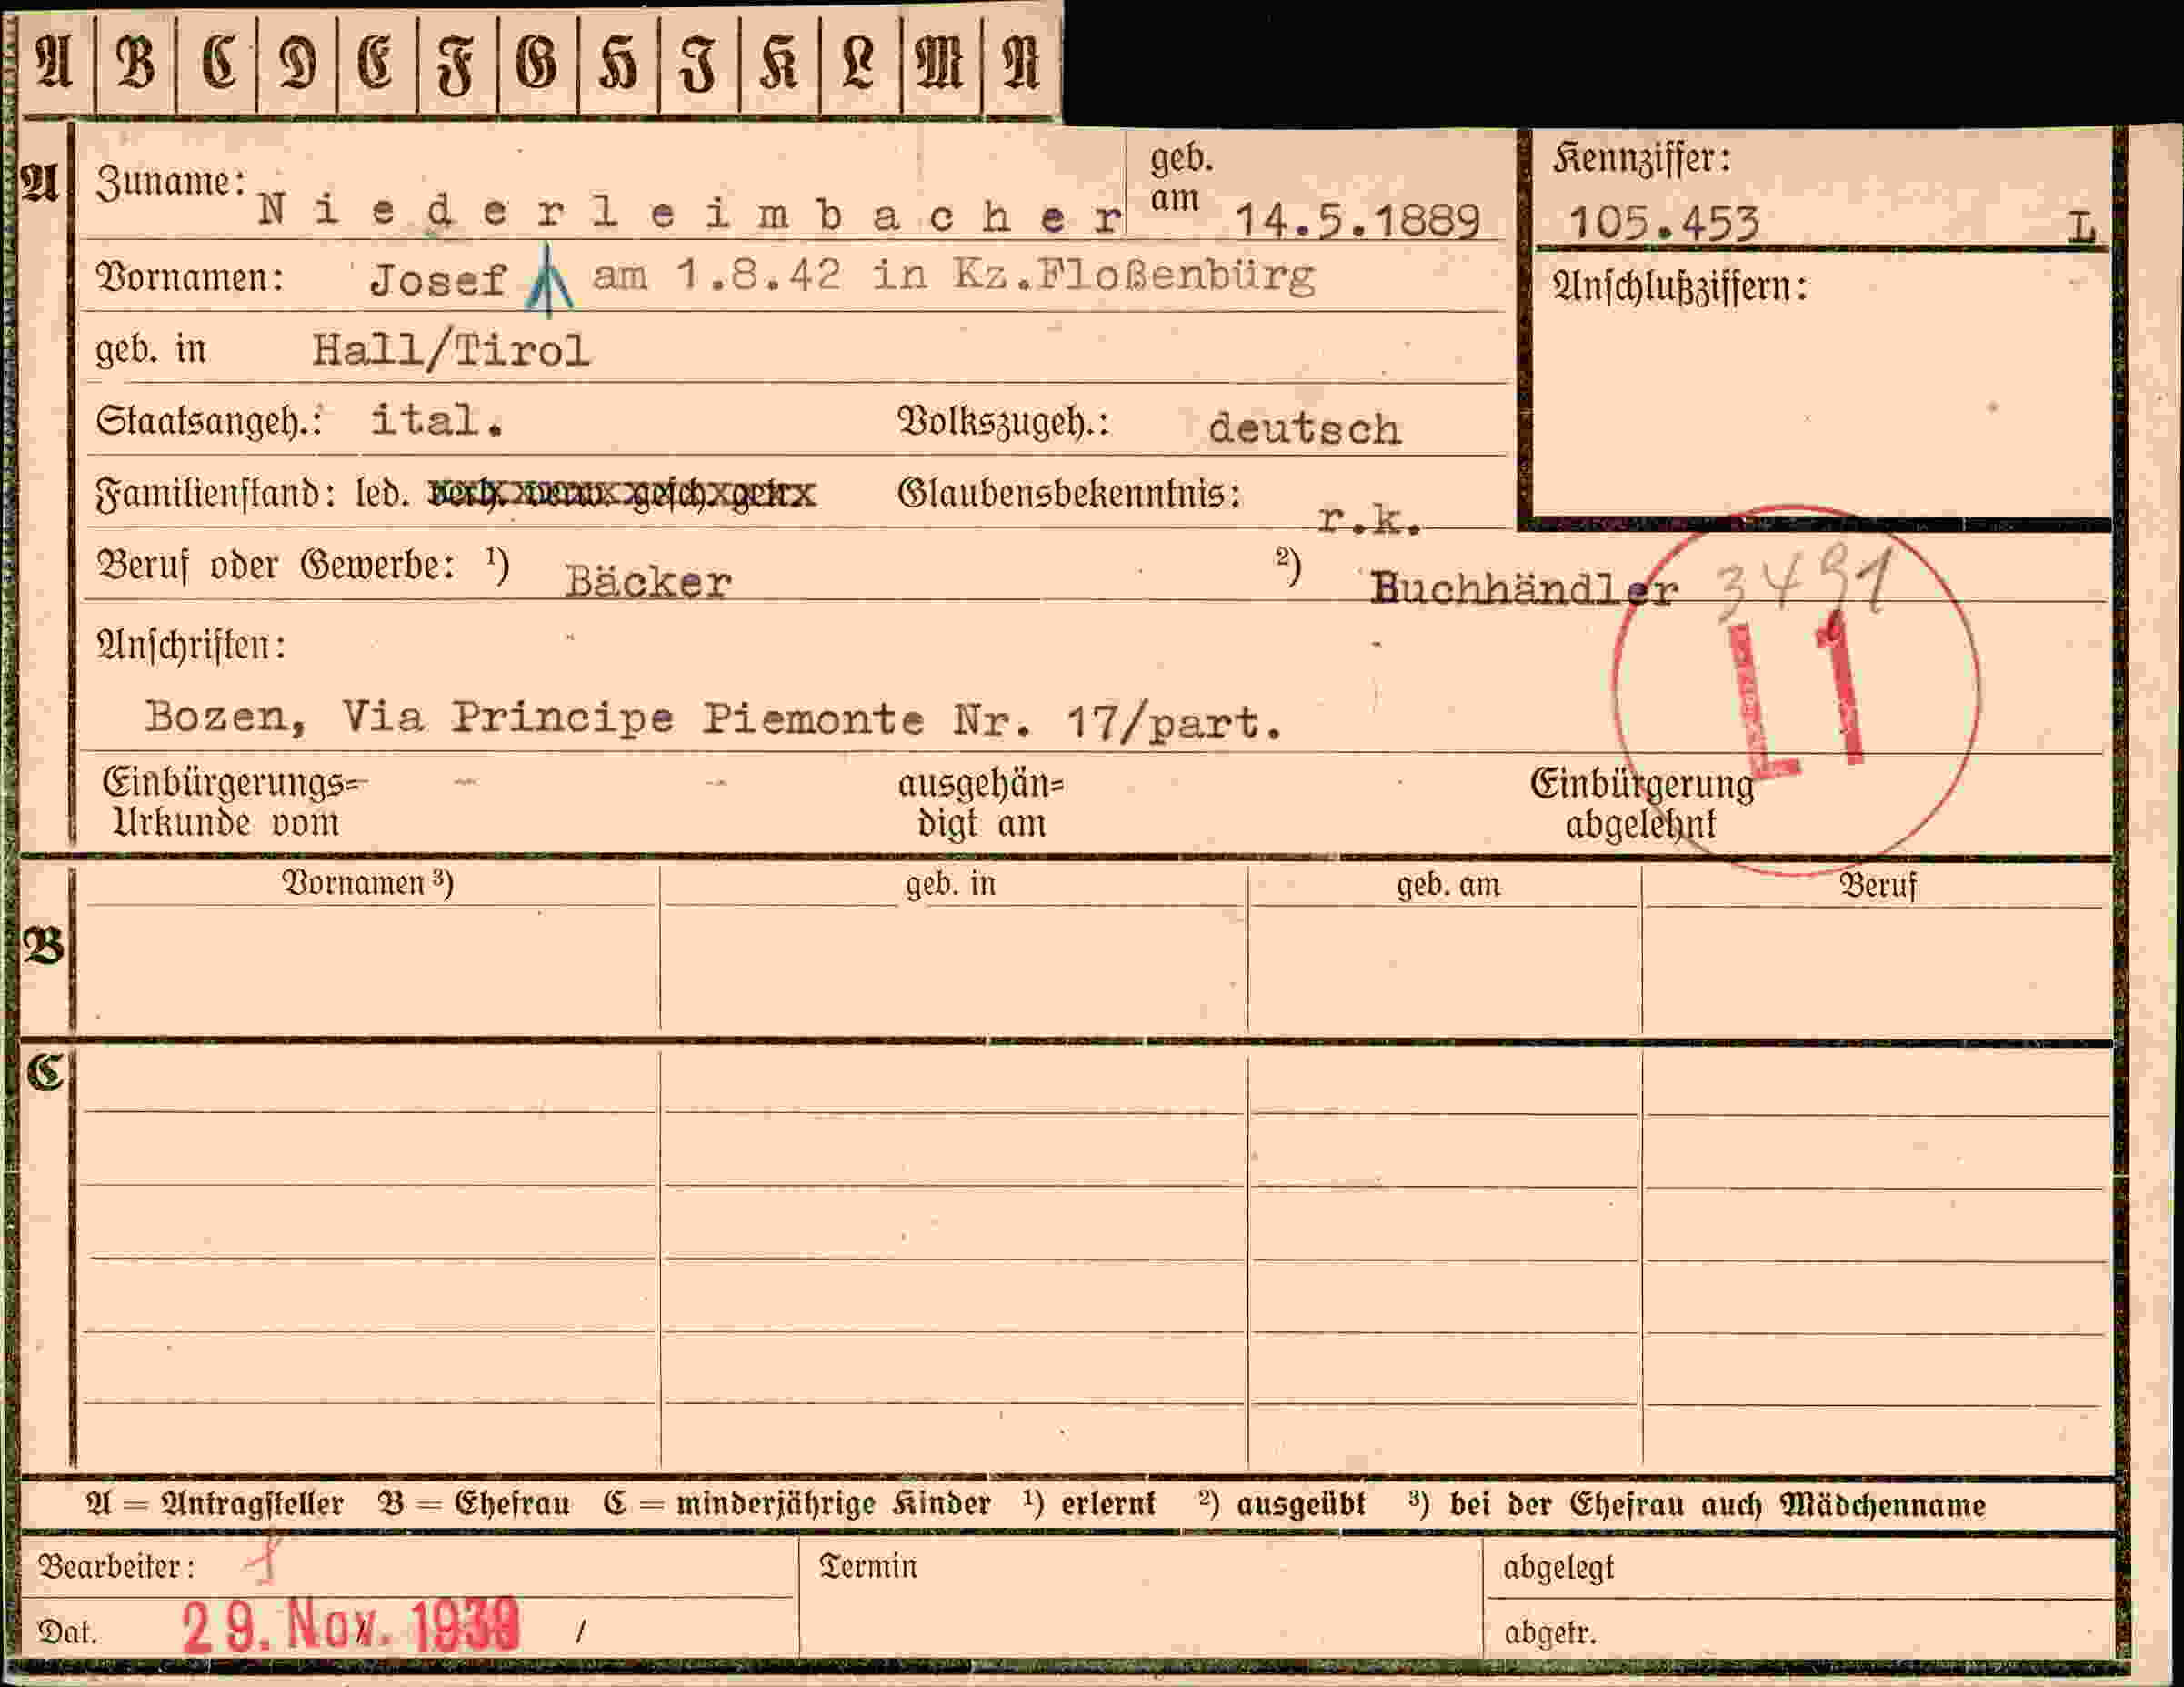Select the "H" alphabet tab at the top
This screenshot has width=2184, height=1687.
point(619,64)
